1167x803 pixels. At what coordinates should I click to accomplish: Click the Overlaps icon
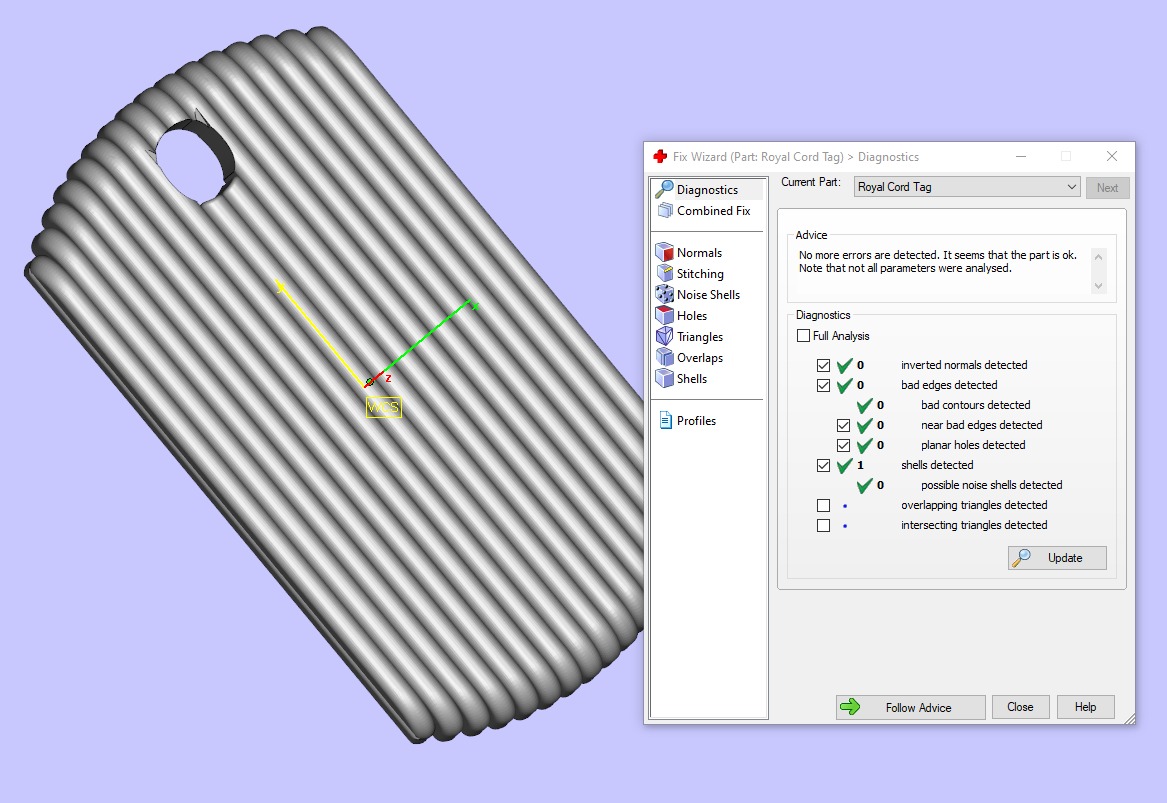click(x=664, y=357)
